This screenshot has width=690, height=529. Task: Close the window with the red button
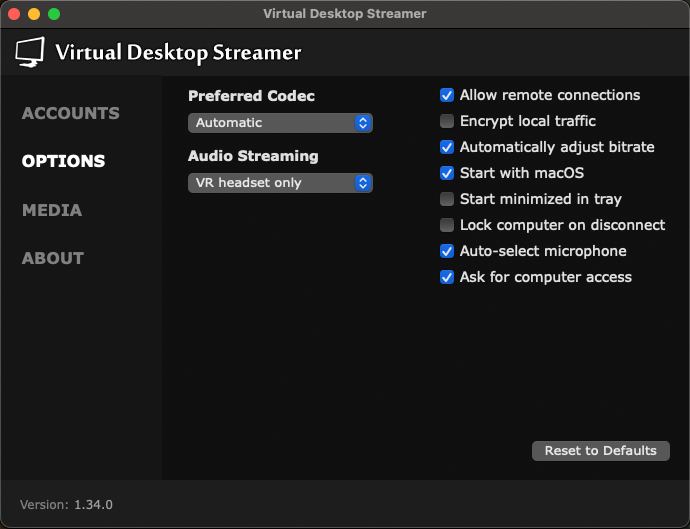pyautogui.click(x=14, y=14)
